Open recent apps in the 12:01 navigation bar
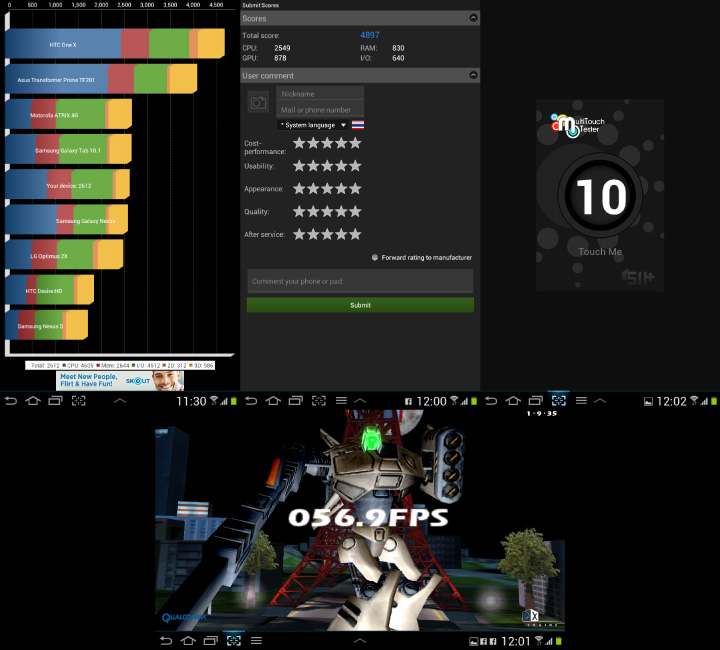 [211, 640]
